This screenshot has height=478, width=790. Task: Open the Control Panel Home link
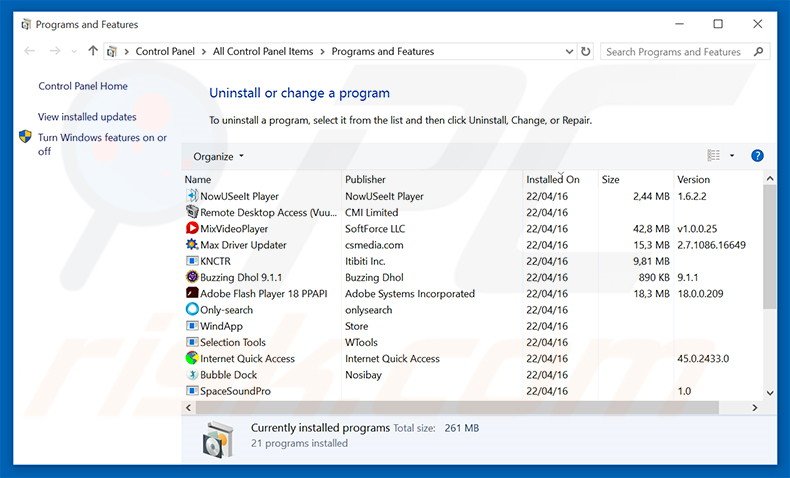pos(83,86)
